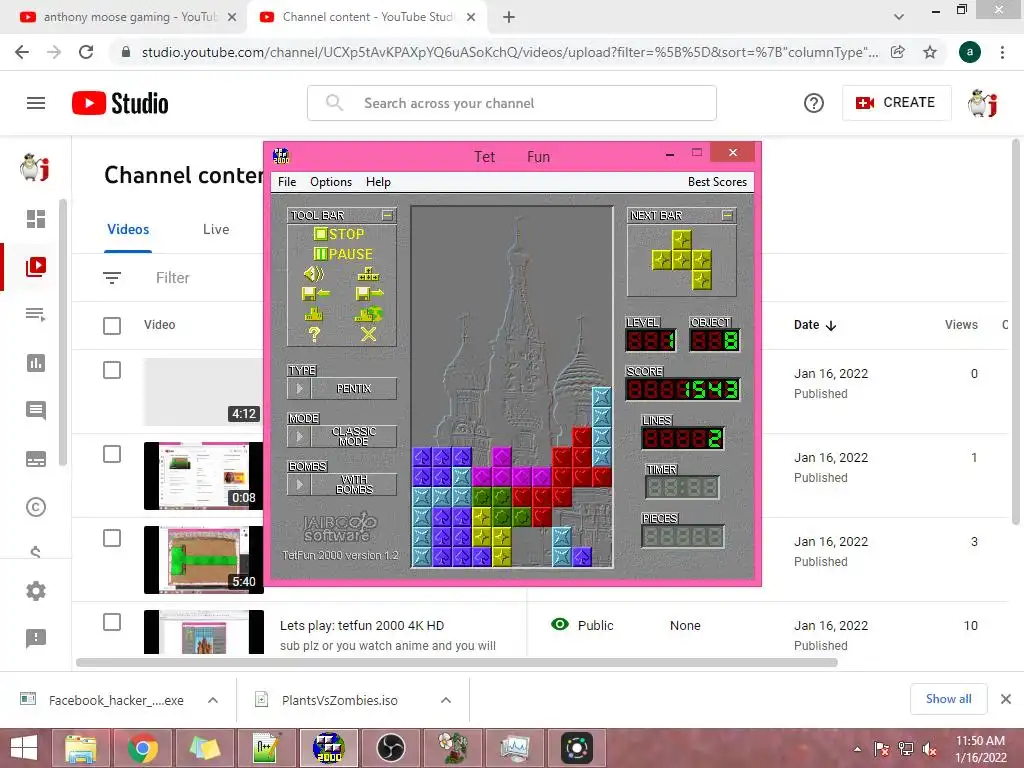
Task: Change MODE with Classic Mode arrow
Action: 300,436
